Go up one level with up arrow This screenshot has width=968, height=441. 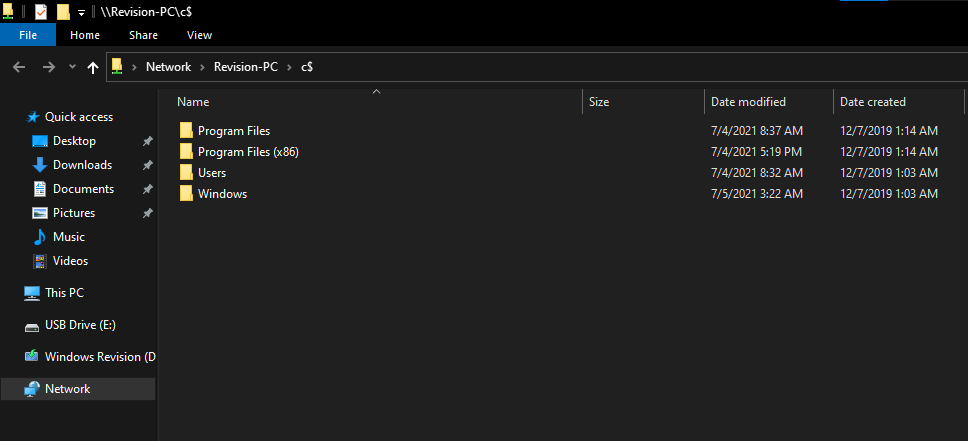[93, 67]
